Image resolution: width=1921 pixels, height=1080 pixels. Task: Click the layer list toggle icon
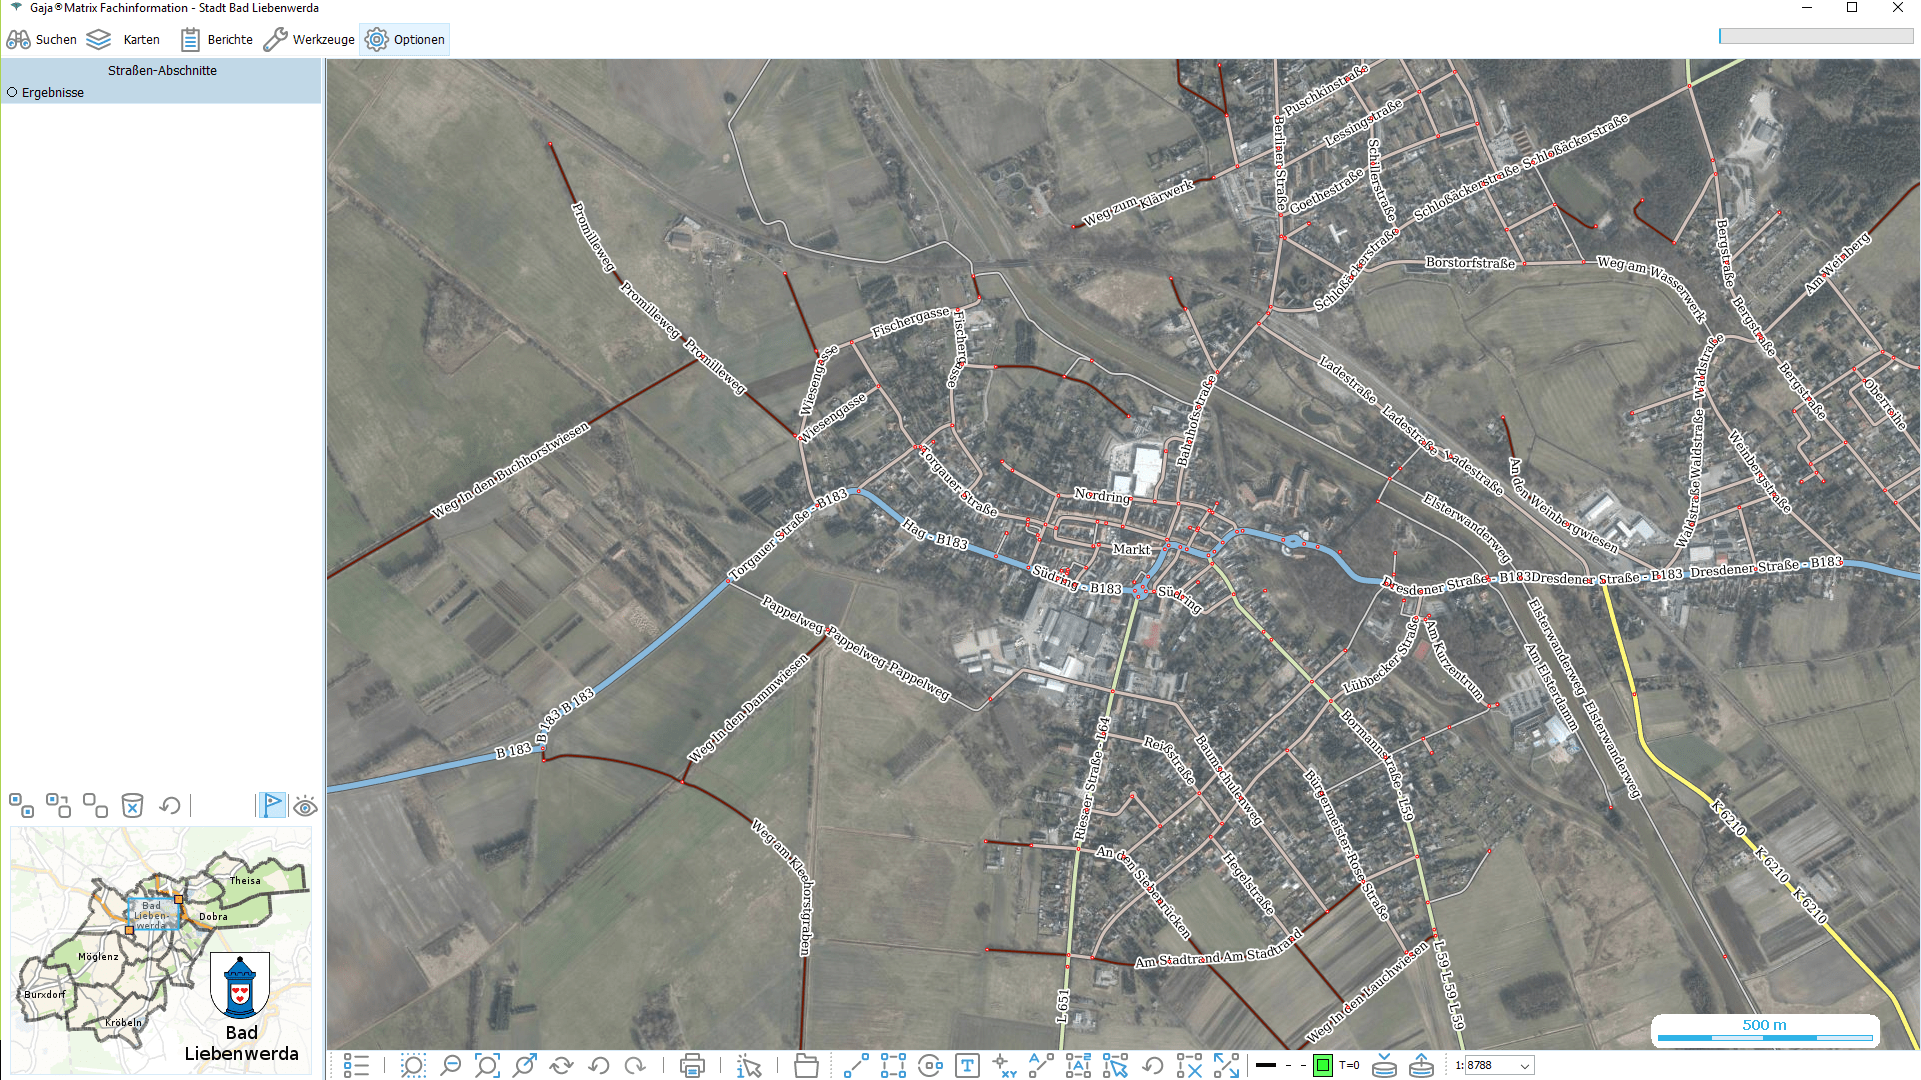pos(356,1066)
